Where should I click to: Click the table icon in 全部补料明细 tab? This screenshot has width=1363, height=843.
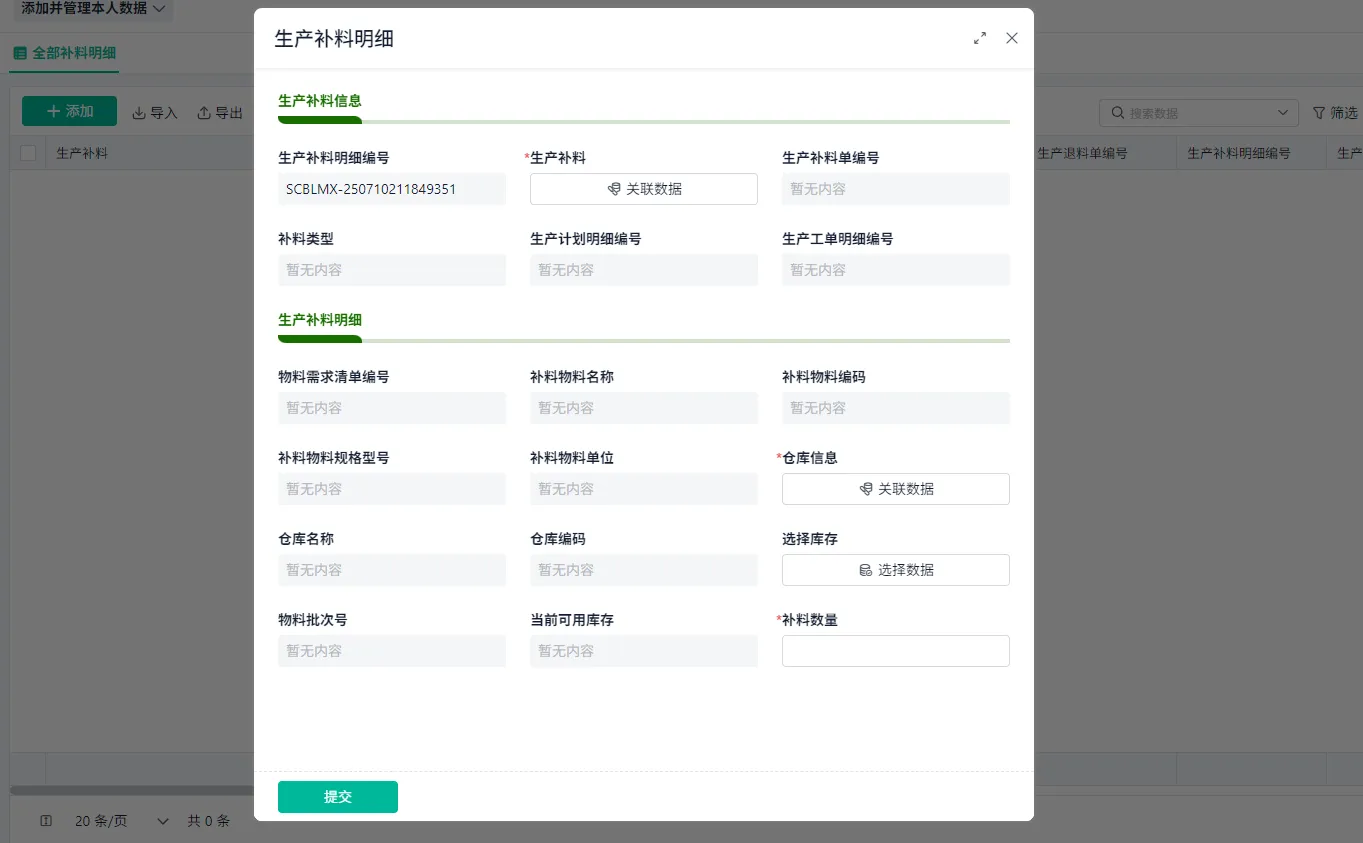pyautogui.click(x=20, y=53)
